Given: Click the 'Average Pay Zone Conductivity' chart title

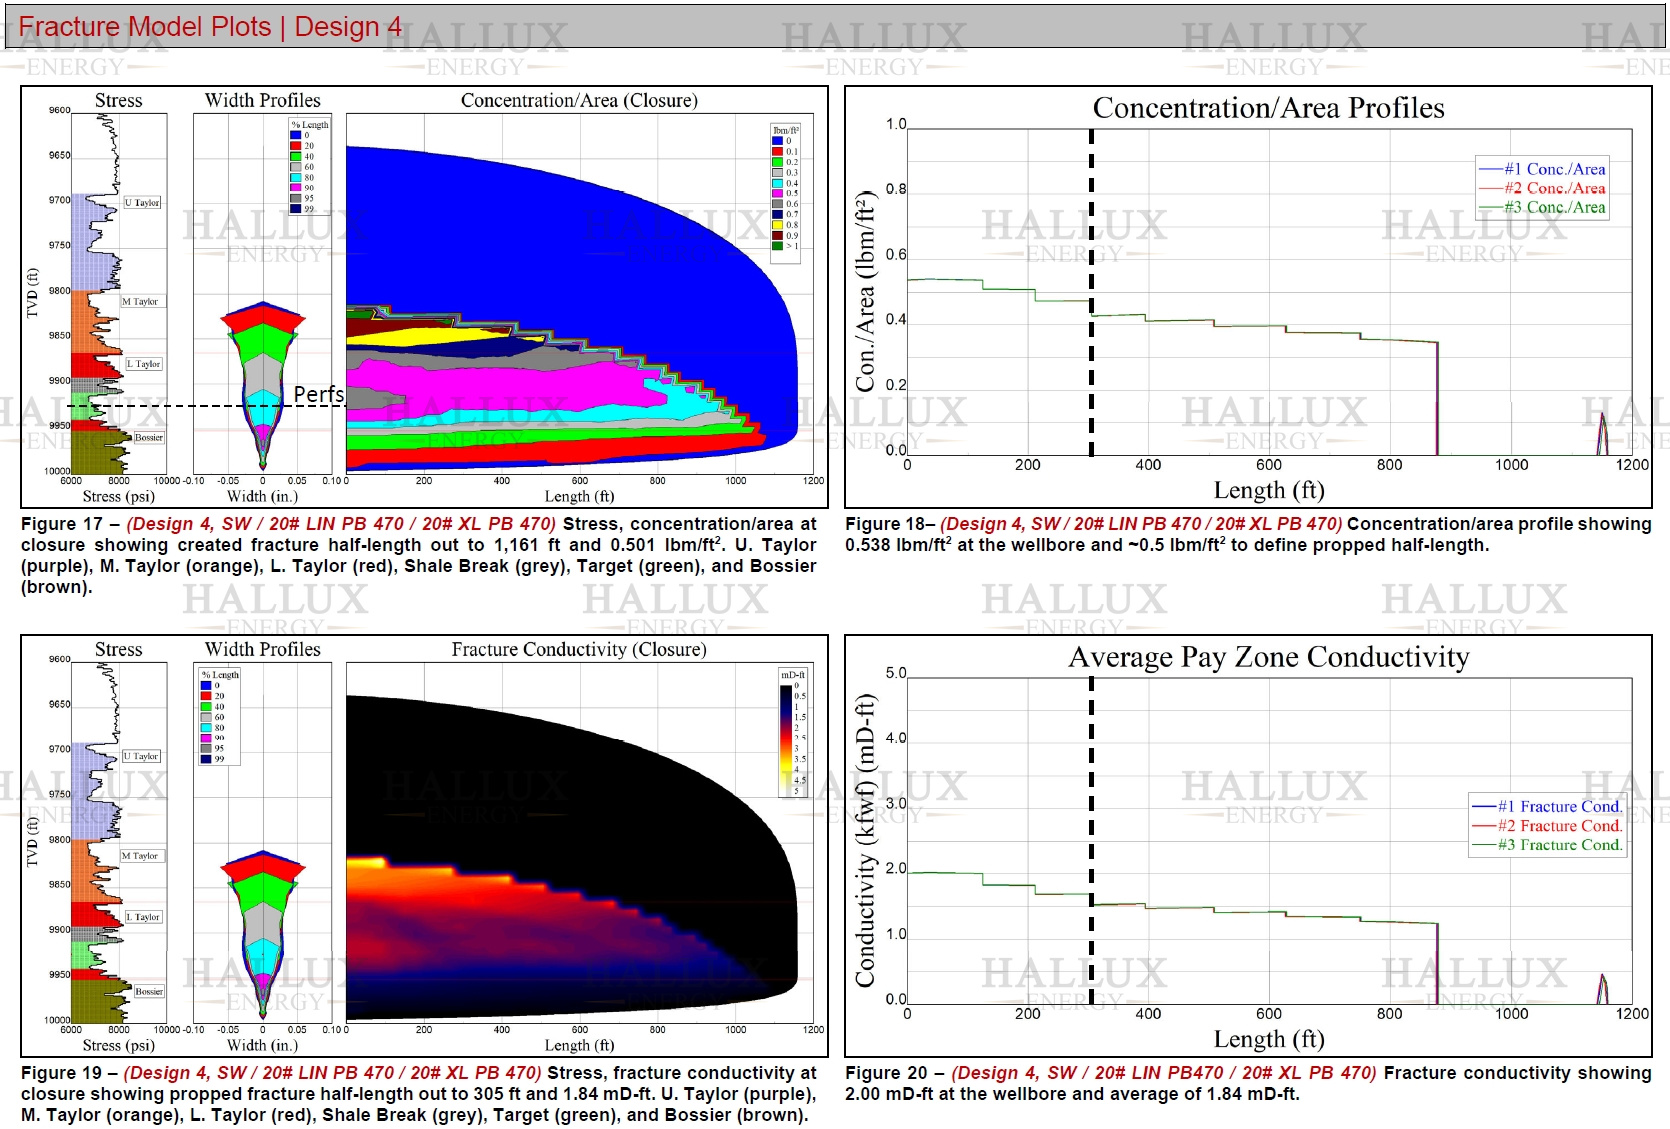Looking at the screenshot, I should click(1268, 657).
